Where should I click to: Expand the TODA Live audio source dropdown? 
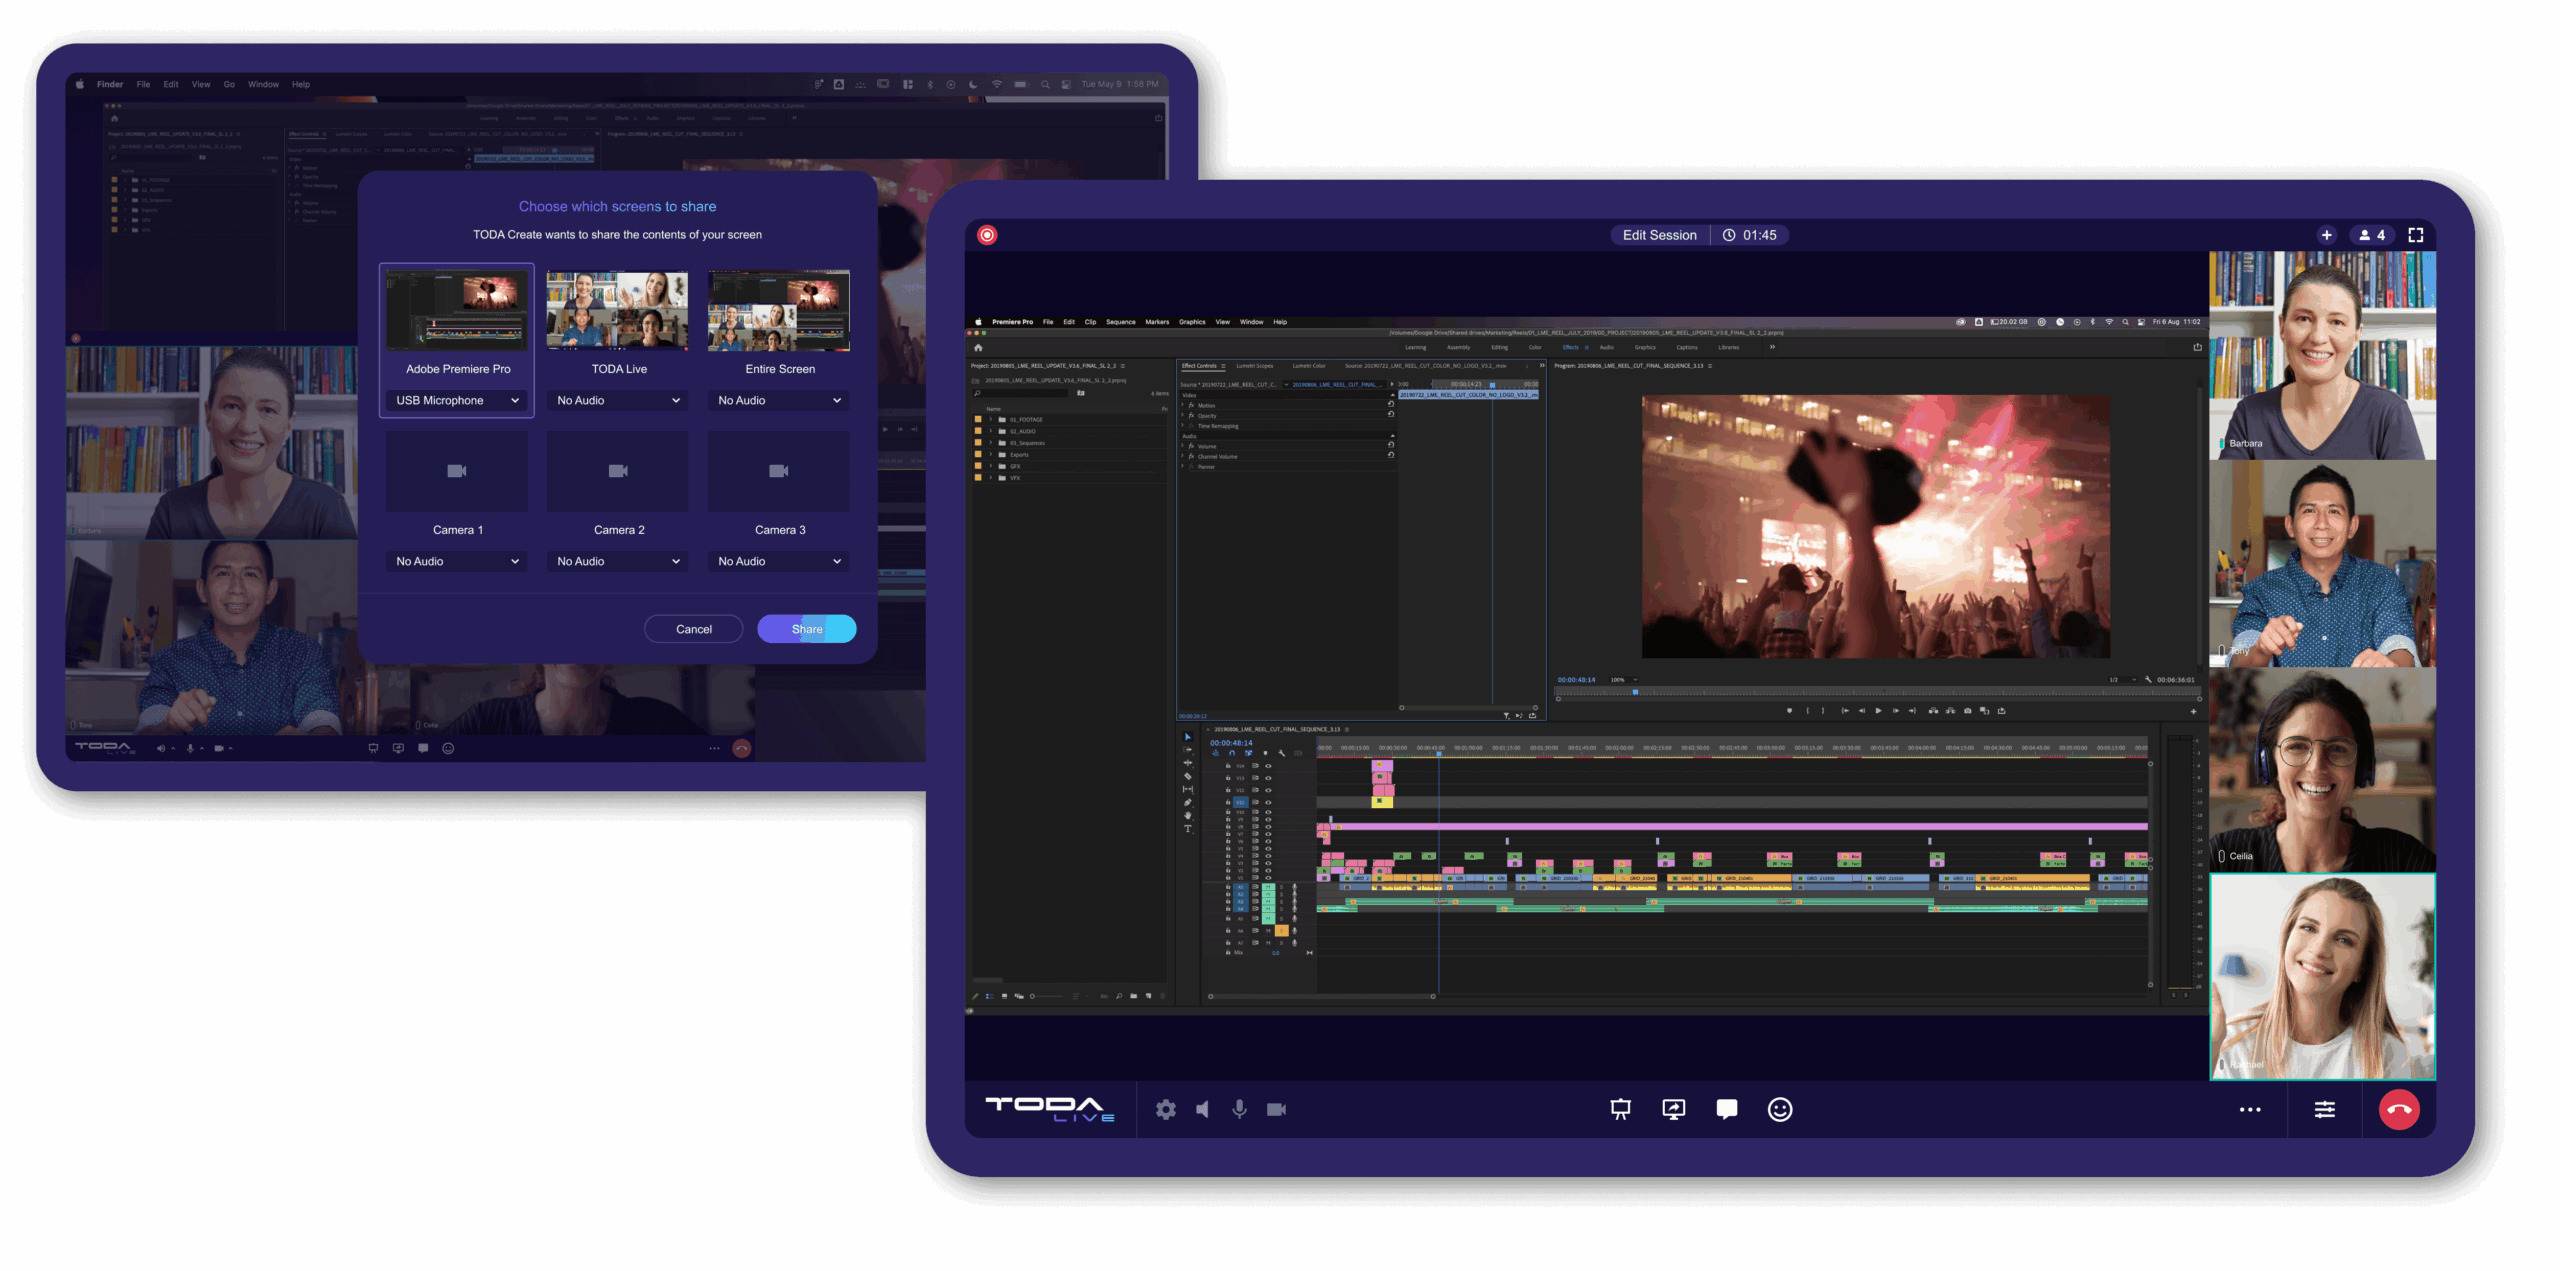(618, 400)
